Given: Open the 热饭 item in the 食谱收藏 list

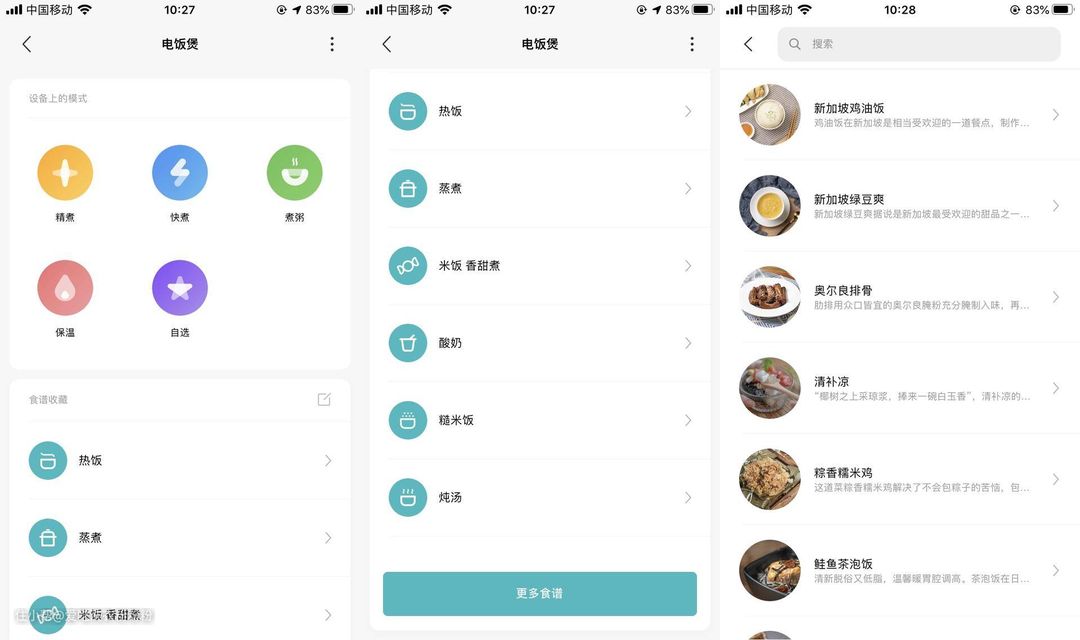Looking at the screenshot, I should [x=180, y=460].
